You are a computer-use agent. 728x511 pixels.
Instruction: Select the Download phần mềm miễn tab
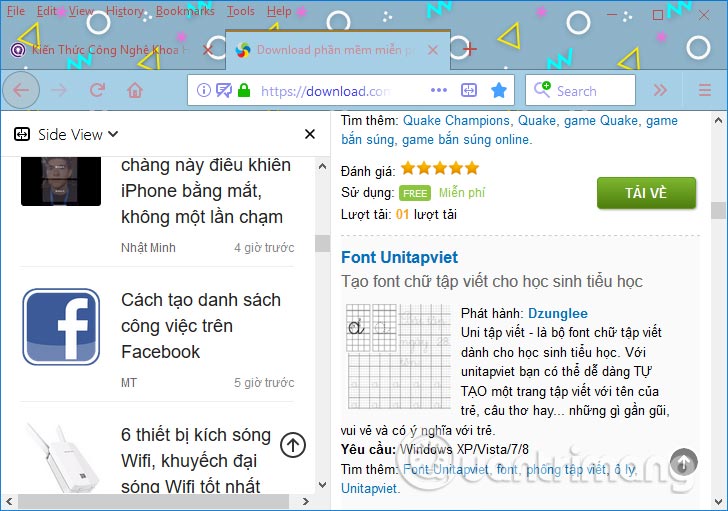(338, 50)
